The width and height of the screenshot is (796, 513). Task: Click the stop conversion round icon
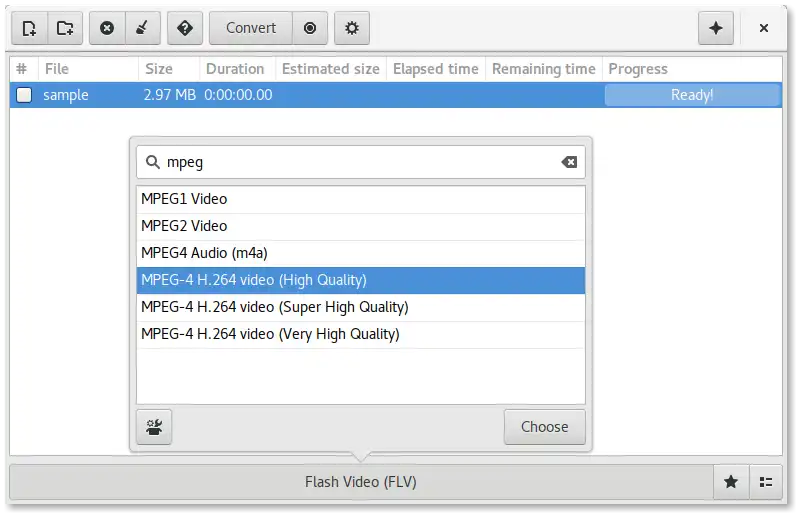click(310, 28)
